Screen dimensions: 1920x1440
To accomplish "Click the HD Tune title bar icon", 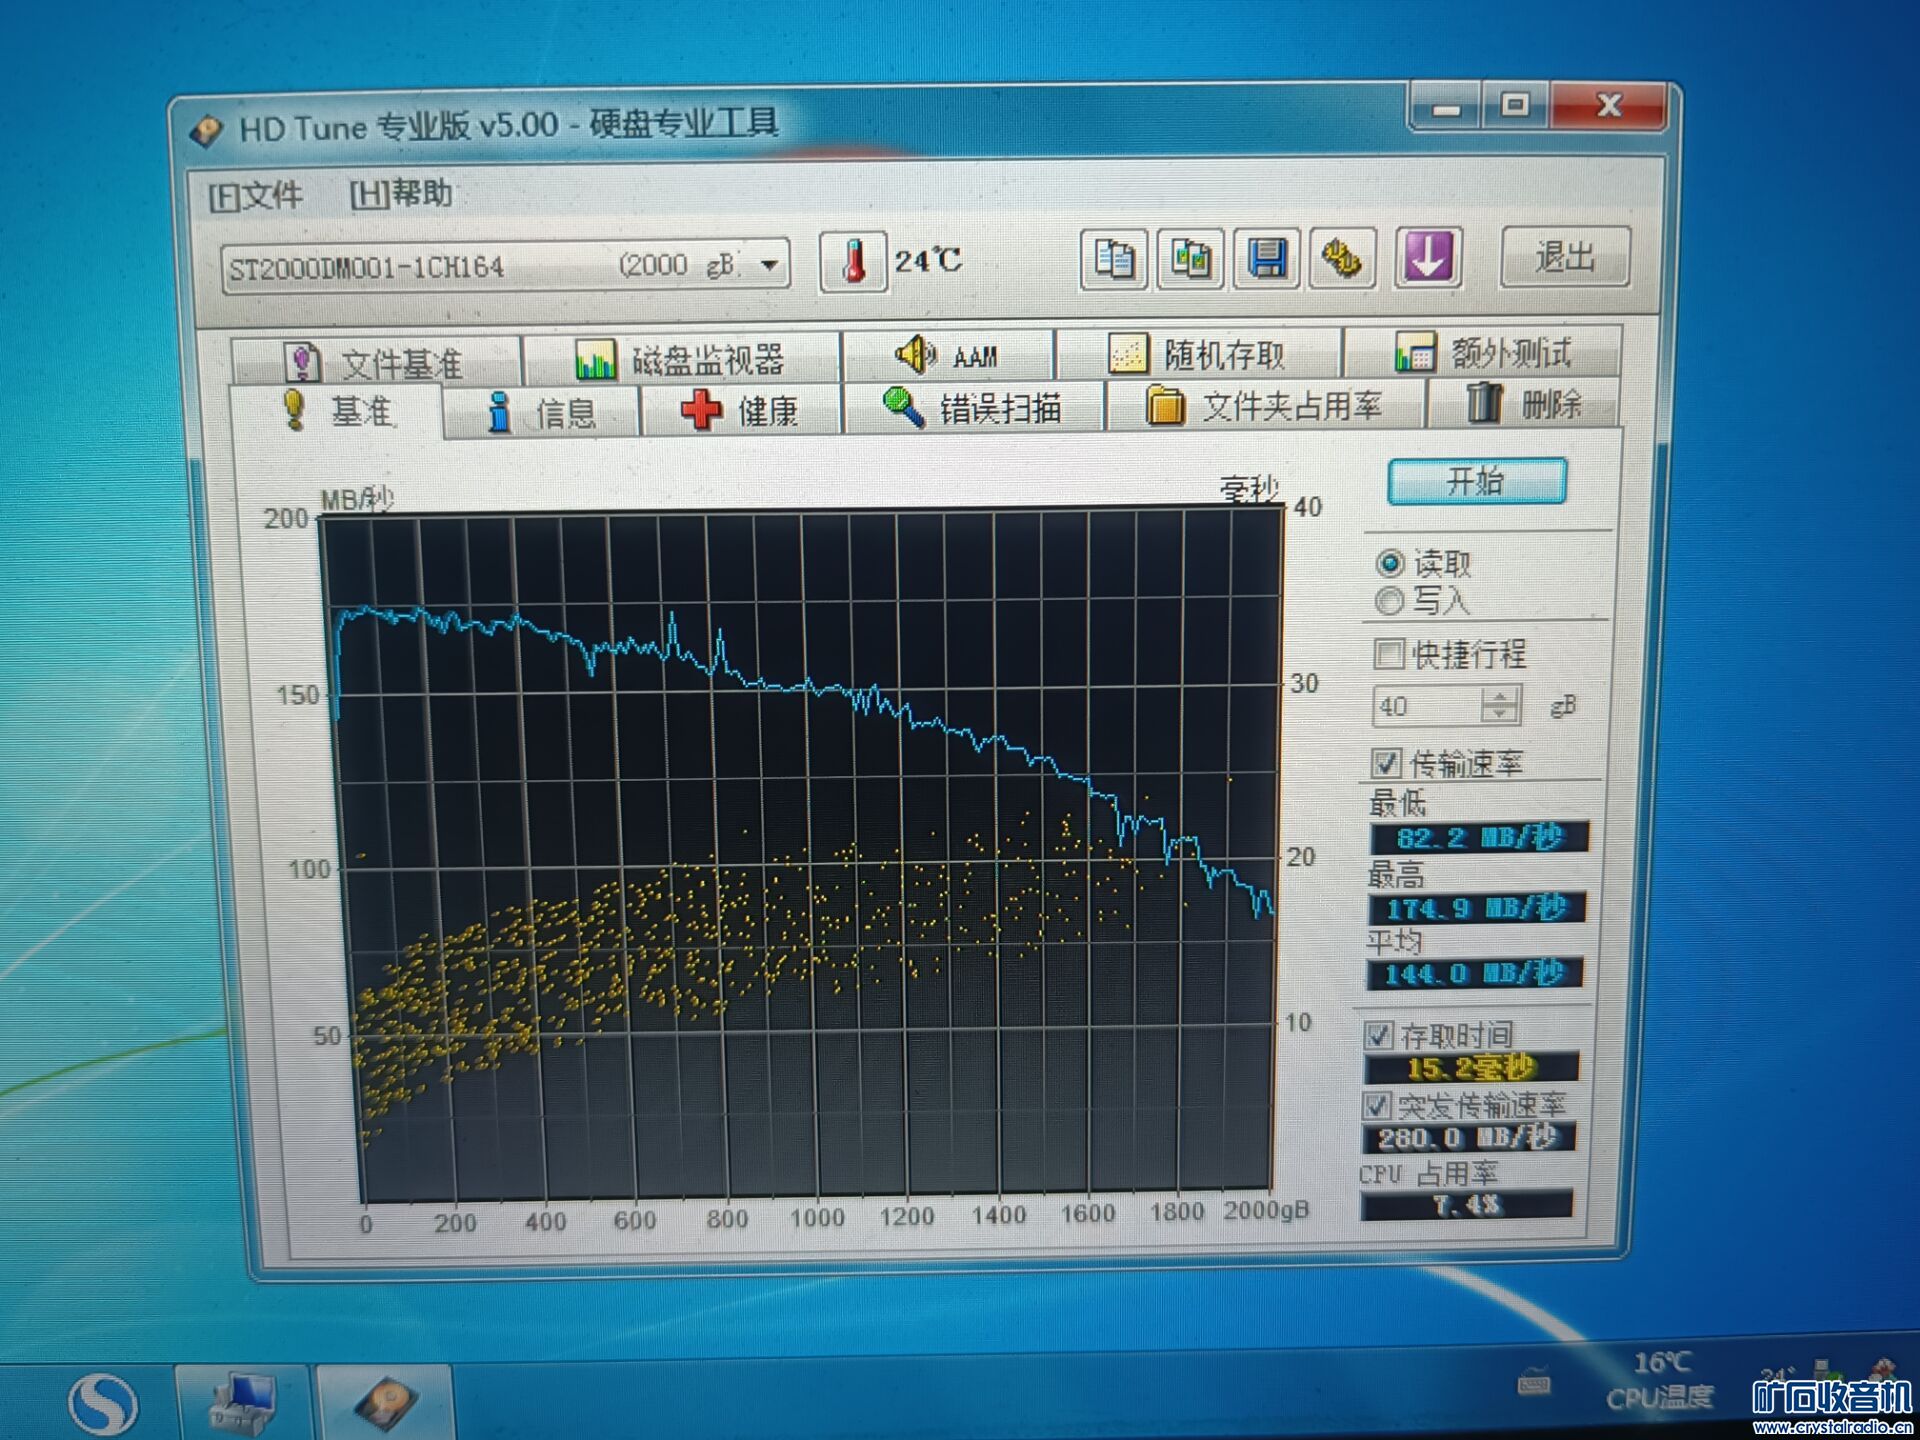I will (x=207, y=130).
